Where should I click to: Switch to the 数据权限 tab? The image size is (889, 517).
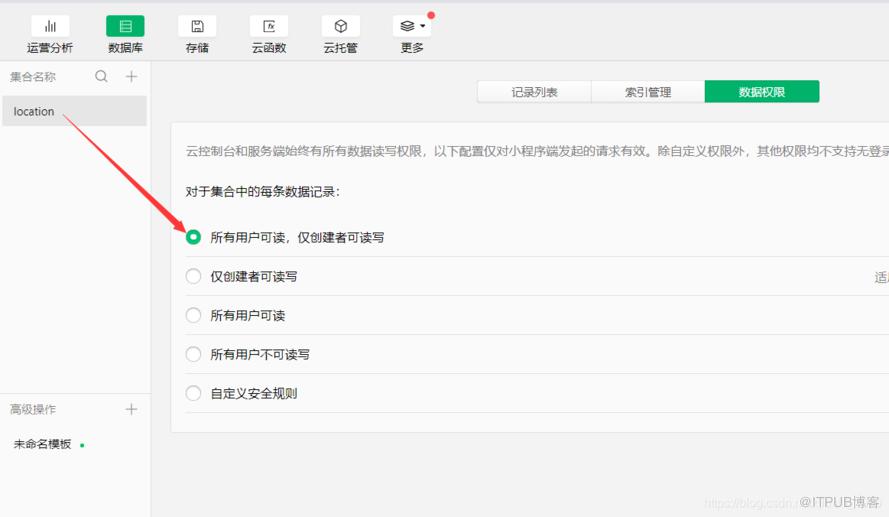click(x=762, y=92)
